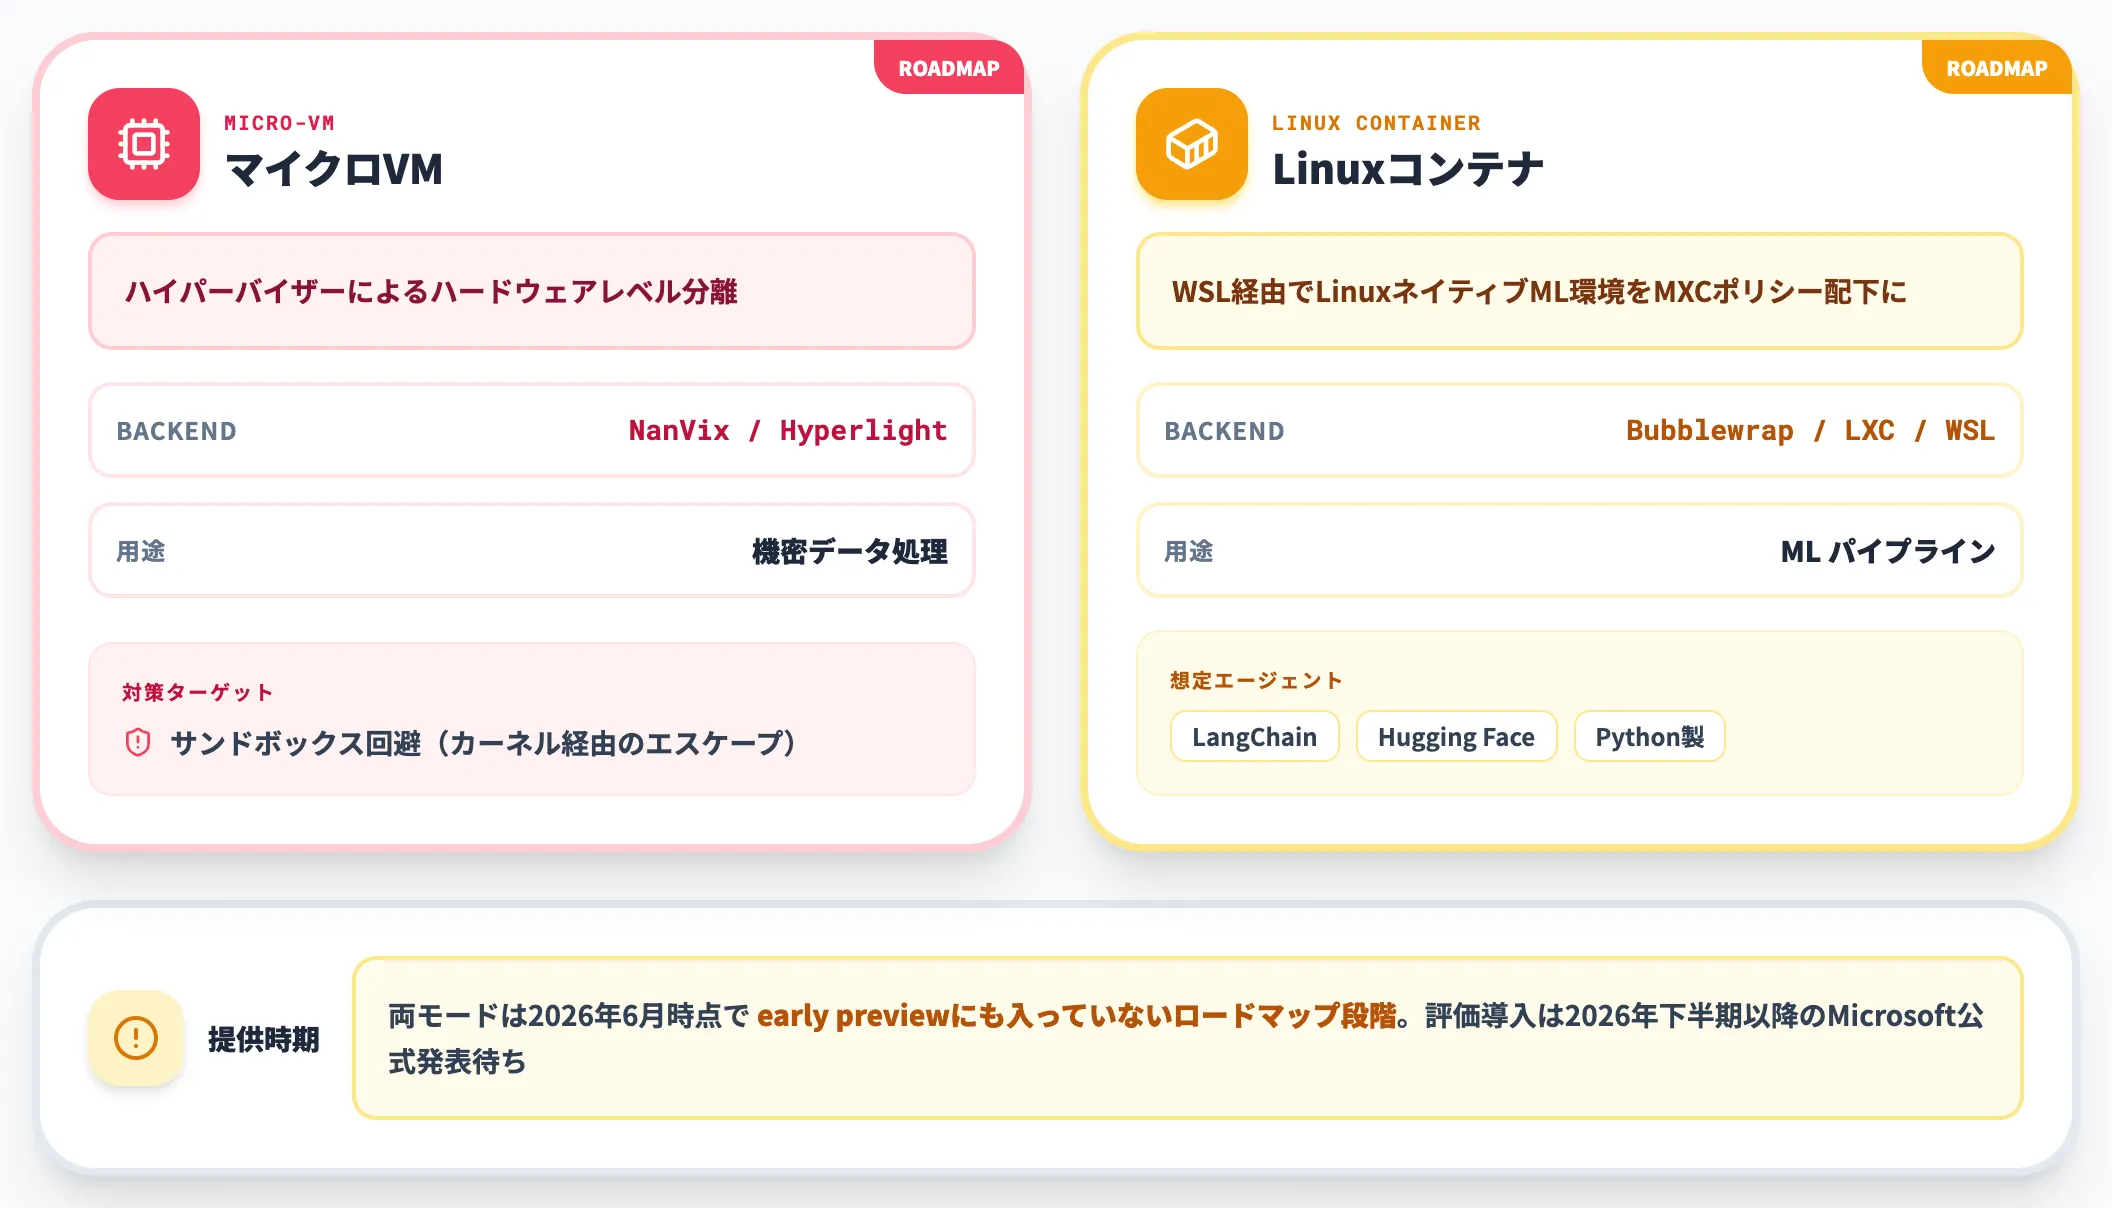Click the 用途 label in Linuxコンテナ card
This screenshot has width=2112, height=1208.
pyautogui.click(x=1189, y=551)
